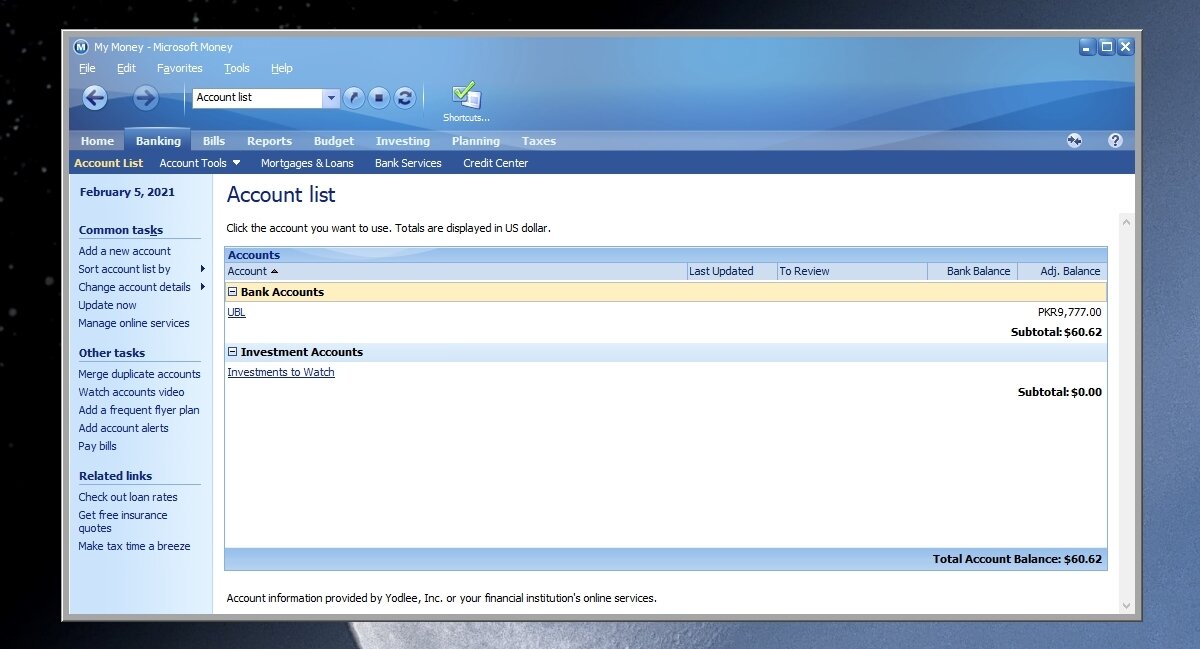Click Add a new account
Image resolution: width=1200 pixels, height=649 pixels.
point(122,251)
